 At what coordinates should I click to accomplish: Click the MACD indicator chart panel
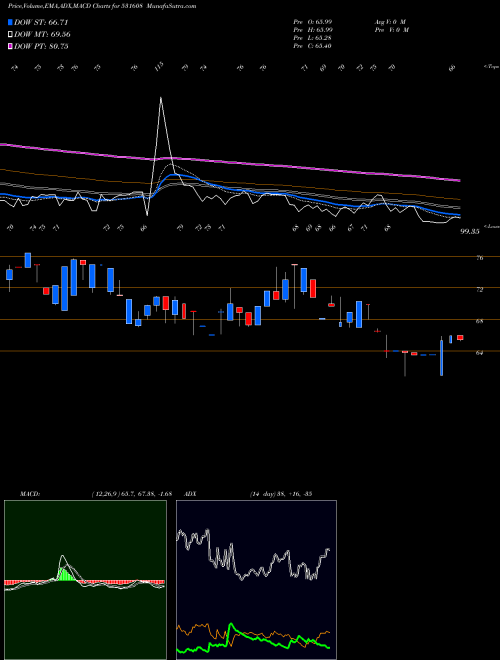coord(85,580)
